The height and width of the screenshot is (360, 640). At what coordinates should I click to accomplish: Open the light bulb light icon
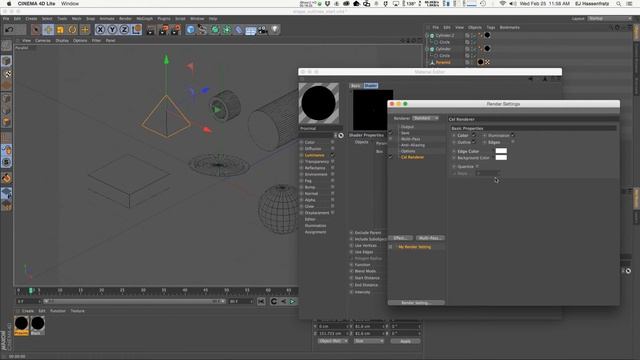[275, 29]
